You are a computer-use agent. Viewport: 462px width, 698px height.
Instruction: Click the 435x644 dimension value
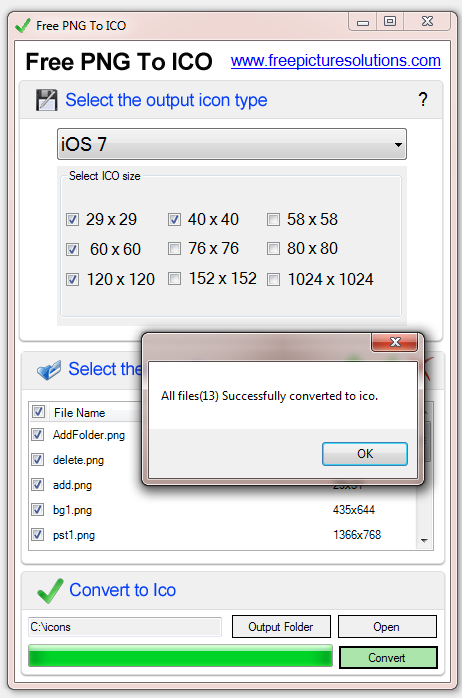[354, 510]
